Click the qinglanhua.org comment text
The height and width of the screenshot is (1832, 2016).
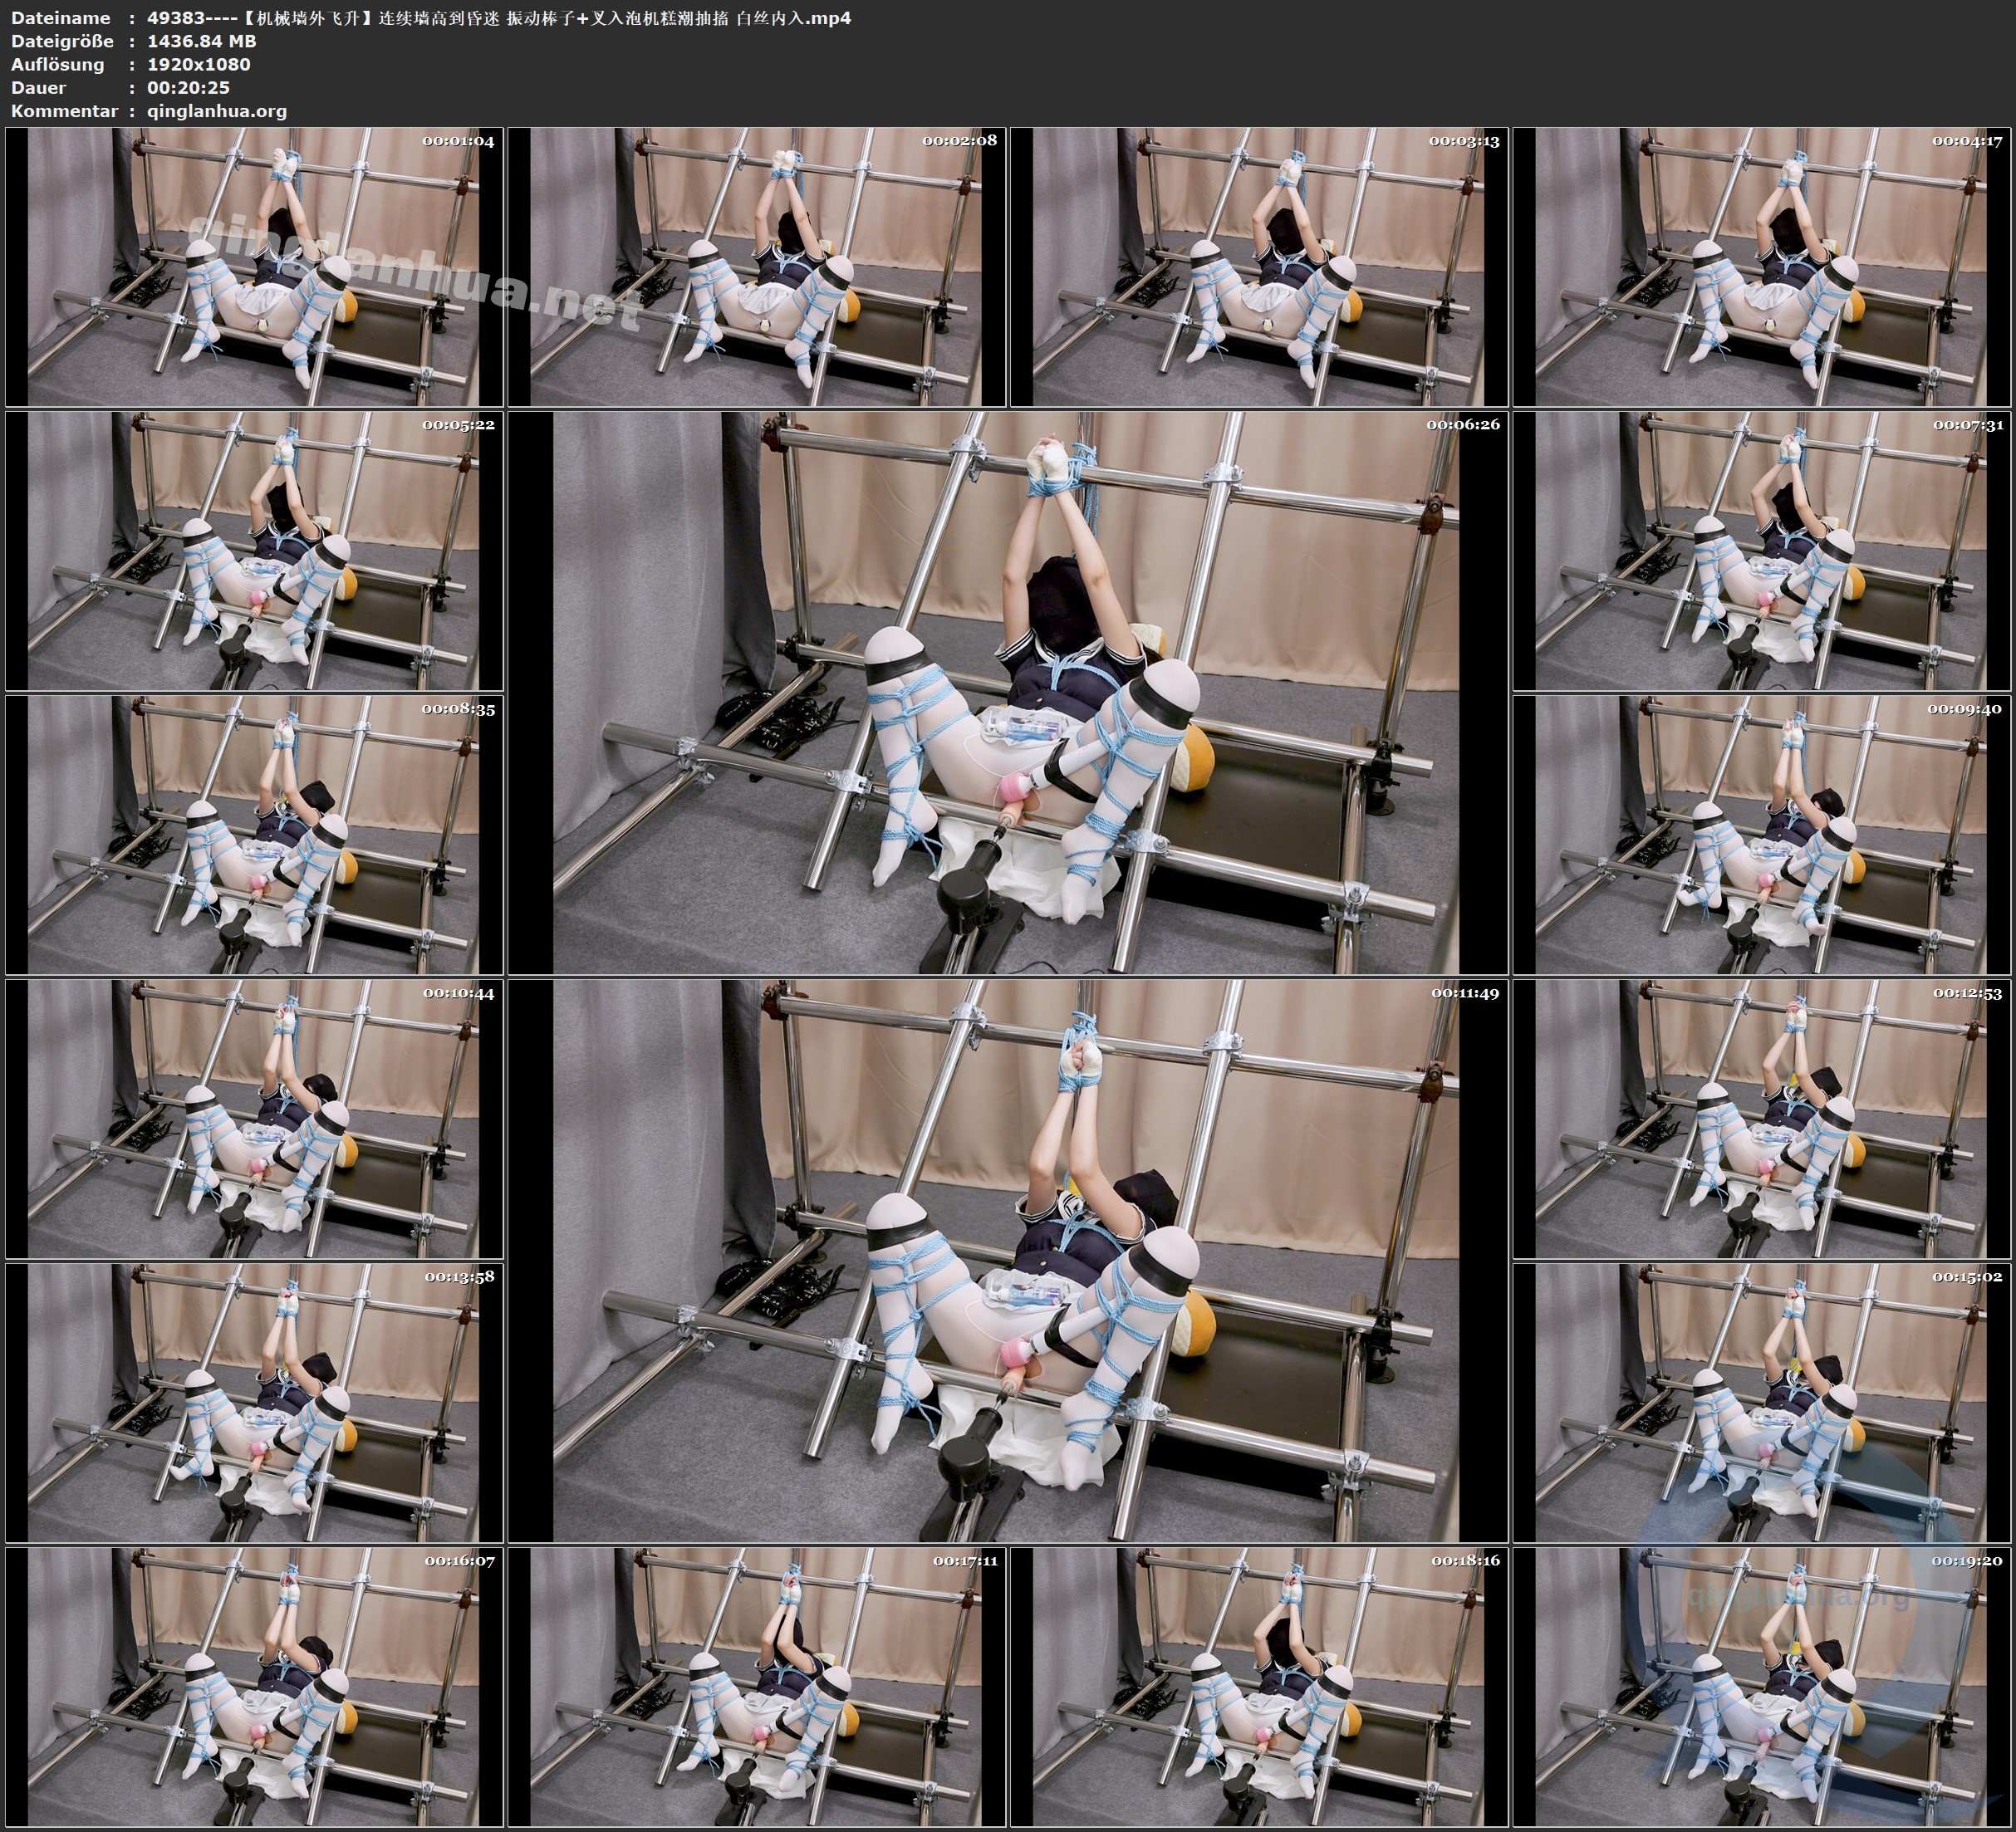pyautogui.click(x=217, y=111)
